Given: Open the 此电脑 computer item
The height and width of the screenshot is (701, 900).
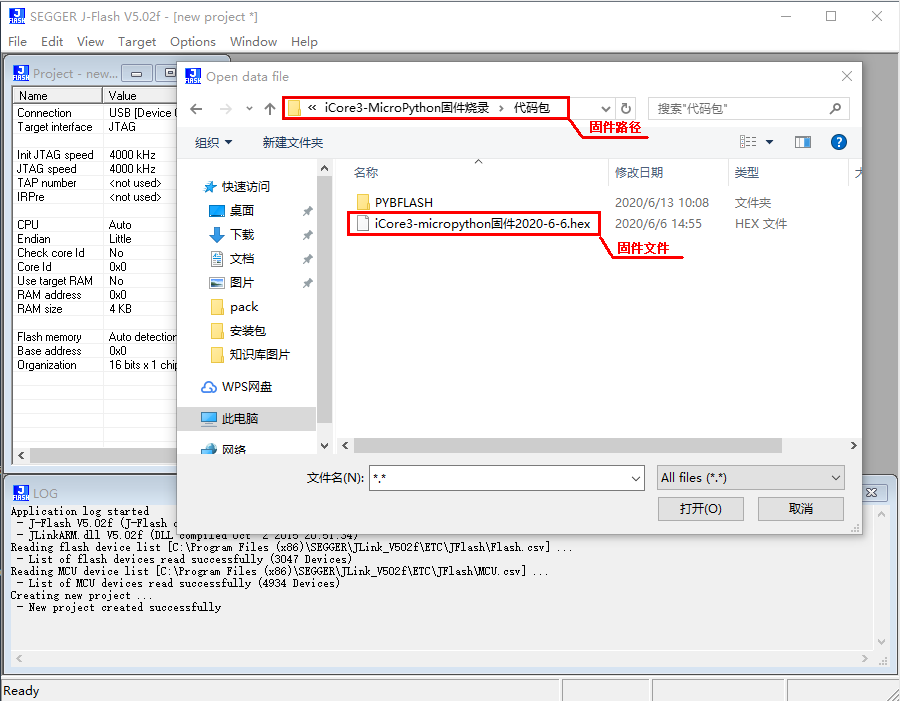Looking at the screenshot, I should pos(240,419).
